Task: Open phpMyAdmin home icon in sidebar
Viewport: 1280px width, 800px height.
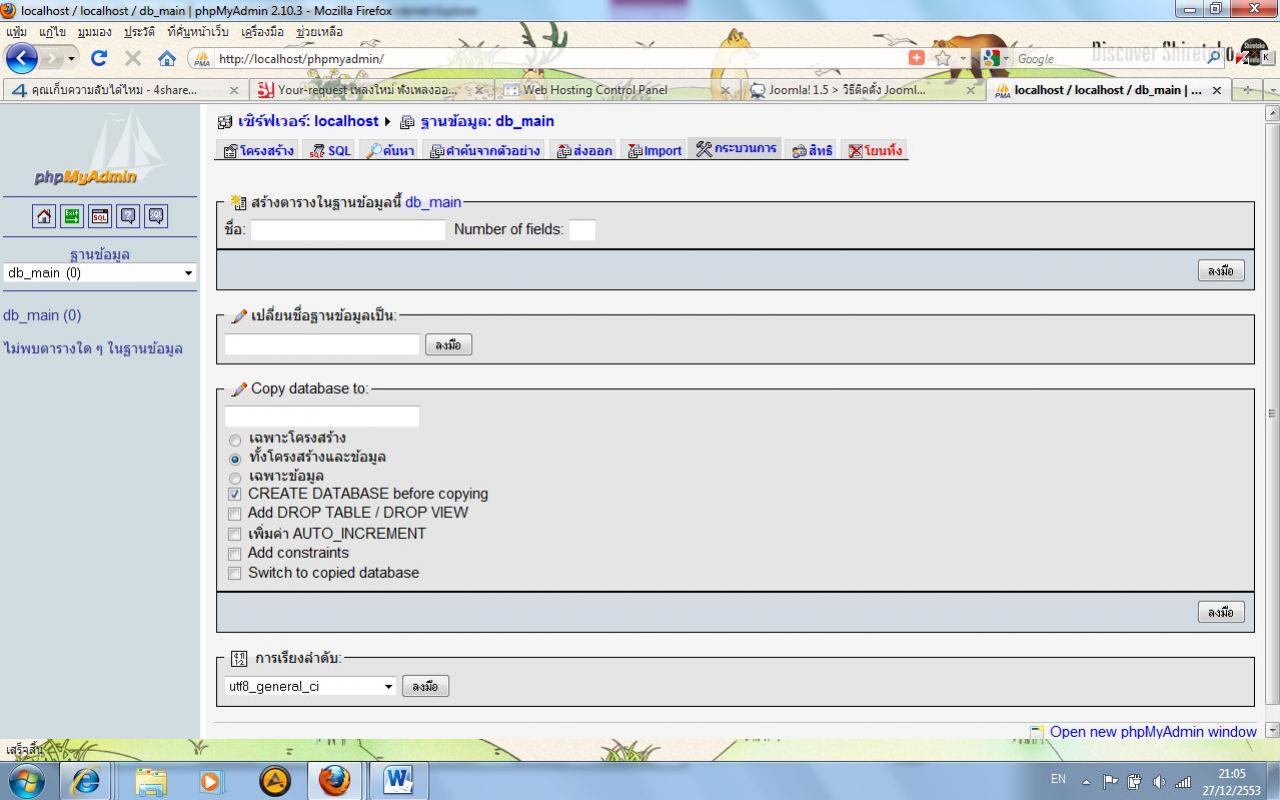Action: coord(44,216)
